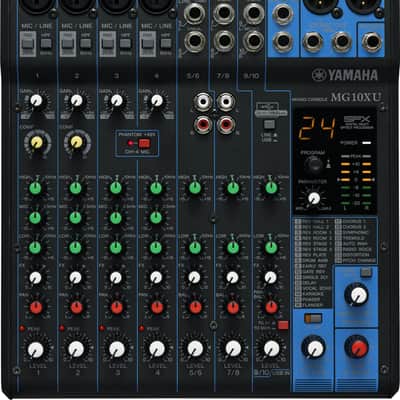Click the channel 3 red PEAK LED
The height and width of the screenshot is (400, 400).
[x=102, y=328]
